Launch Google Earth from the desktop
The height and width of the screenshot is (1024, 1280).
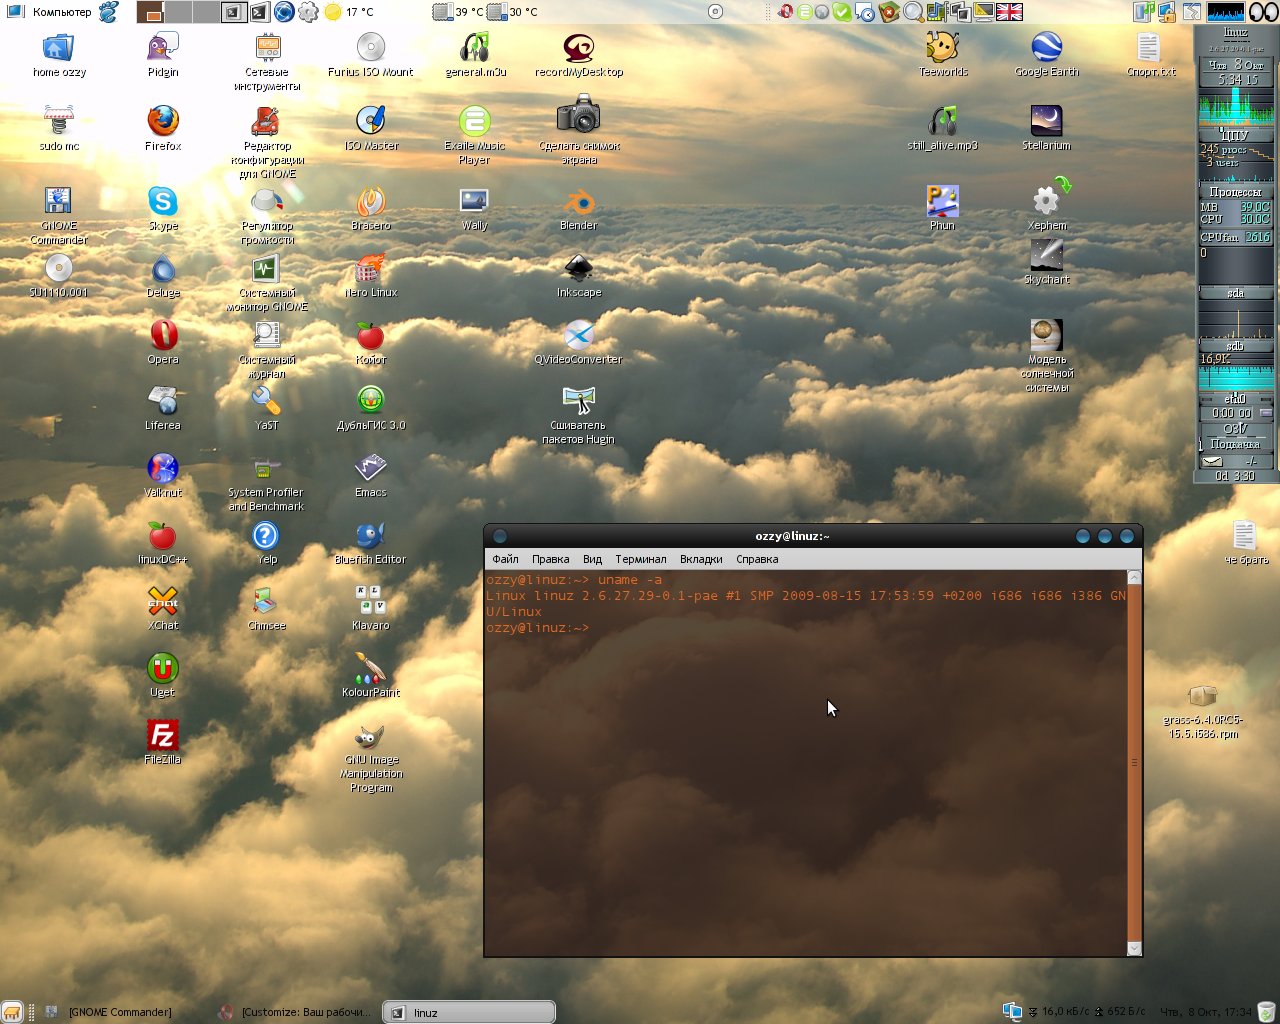click(1046, 48)
